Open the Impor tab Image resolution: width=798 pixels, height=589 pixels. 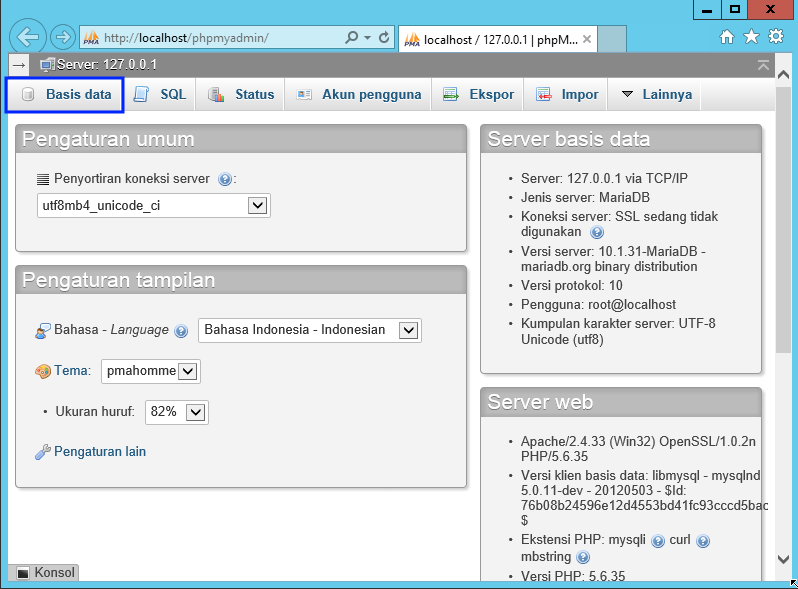click(x=565, y=95)
